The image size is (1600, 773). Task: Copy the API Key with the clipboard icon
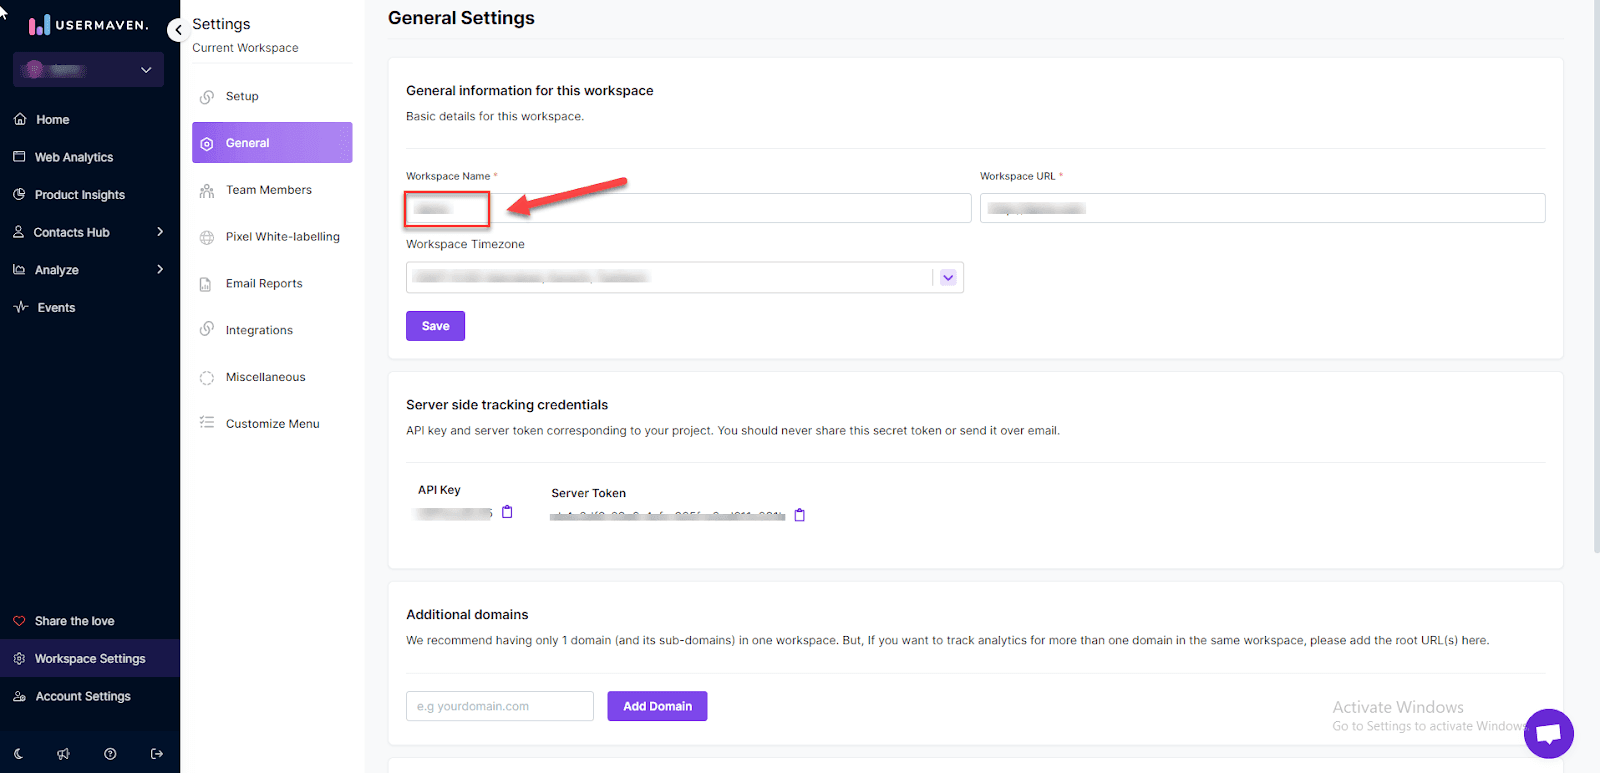(507, 512)
